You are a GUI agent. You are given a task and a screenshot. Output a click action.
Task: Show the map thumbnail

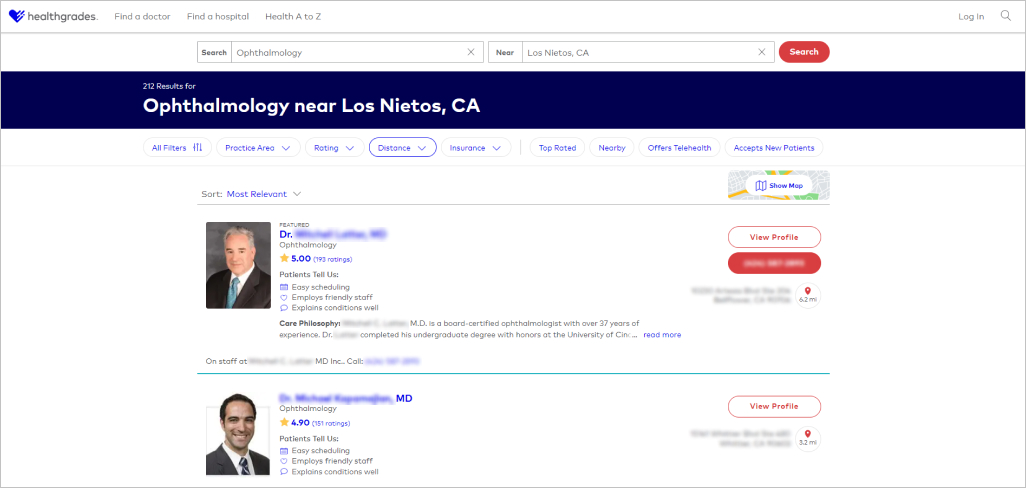click(778, 185)
